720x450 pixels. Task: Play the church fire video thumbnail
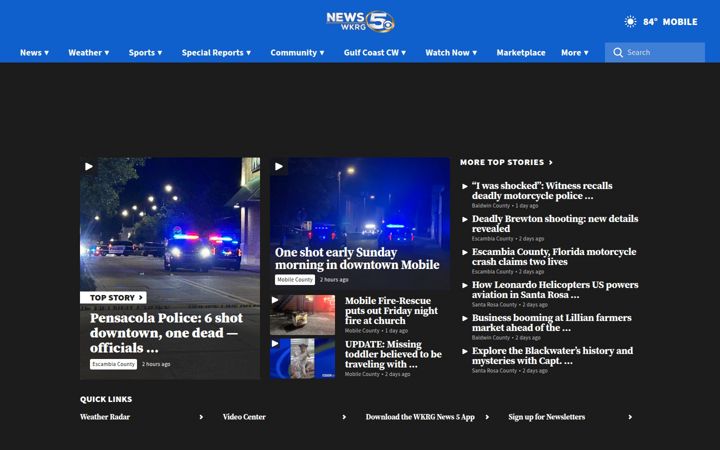click(275, 300)
